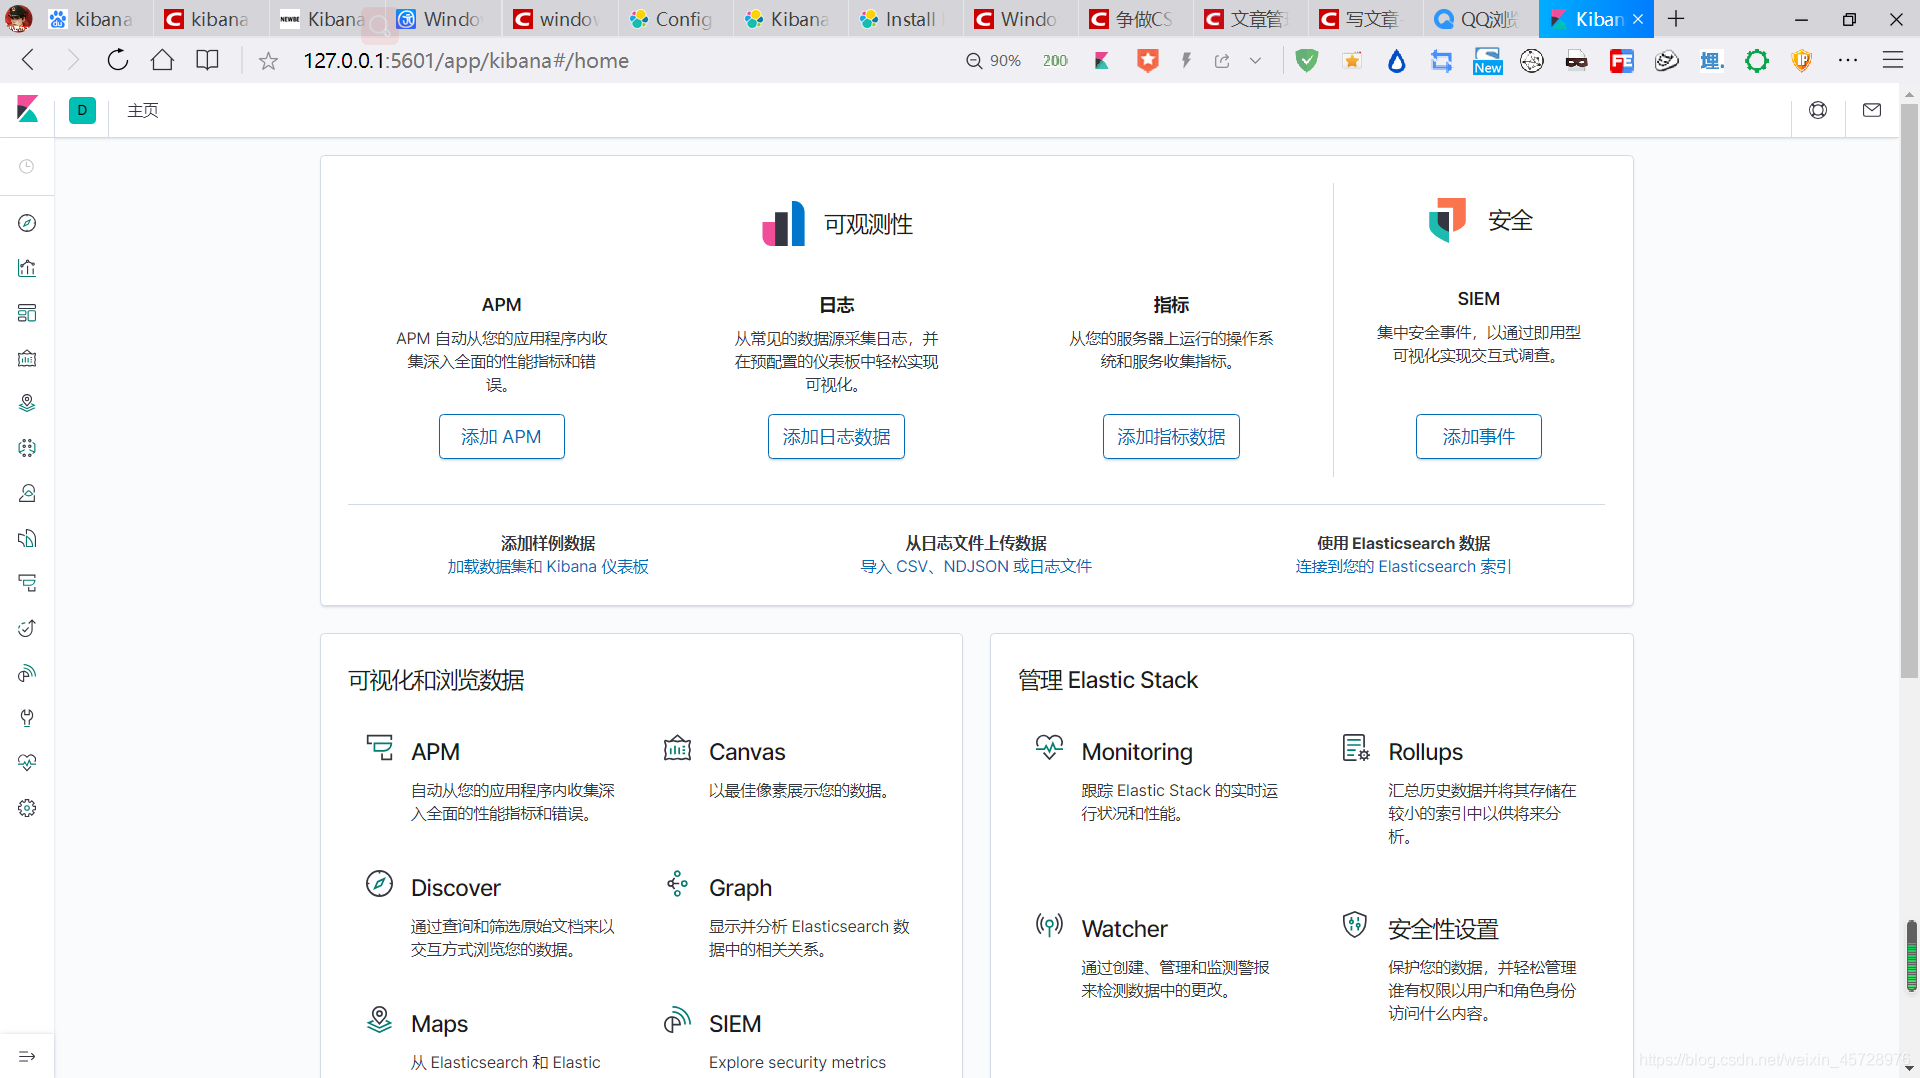1920x1078 pixels.
Task: Select the Machine Learning icon in sidebar
Action: (x=27, y=448)
